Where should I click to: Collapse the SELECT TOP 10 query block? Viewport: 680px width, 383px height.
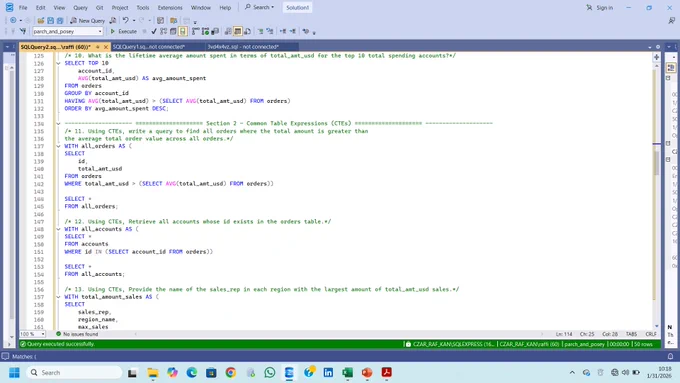pyautogui.click(x=58, y=63)
